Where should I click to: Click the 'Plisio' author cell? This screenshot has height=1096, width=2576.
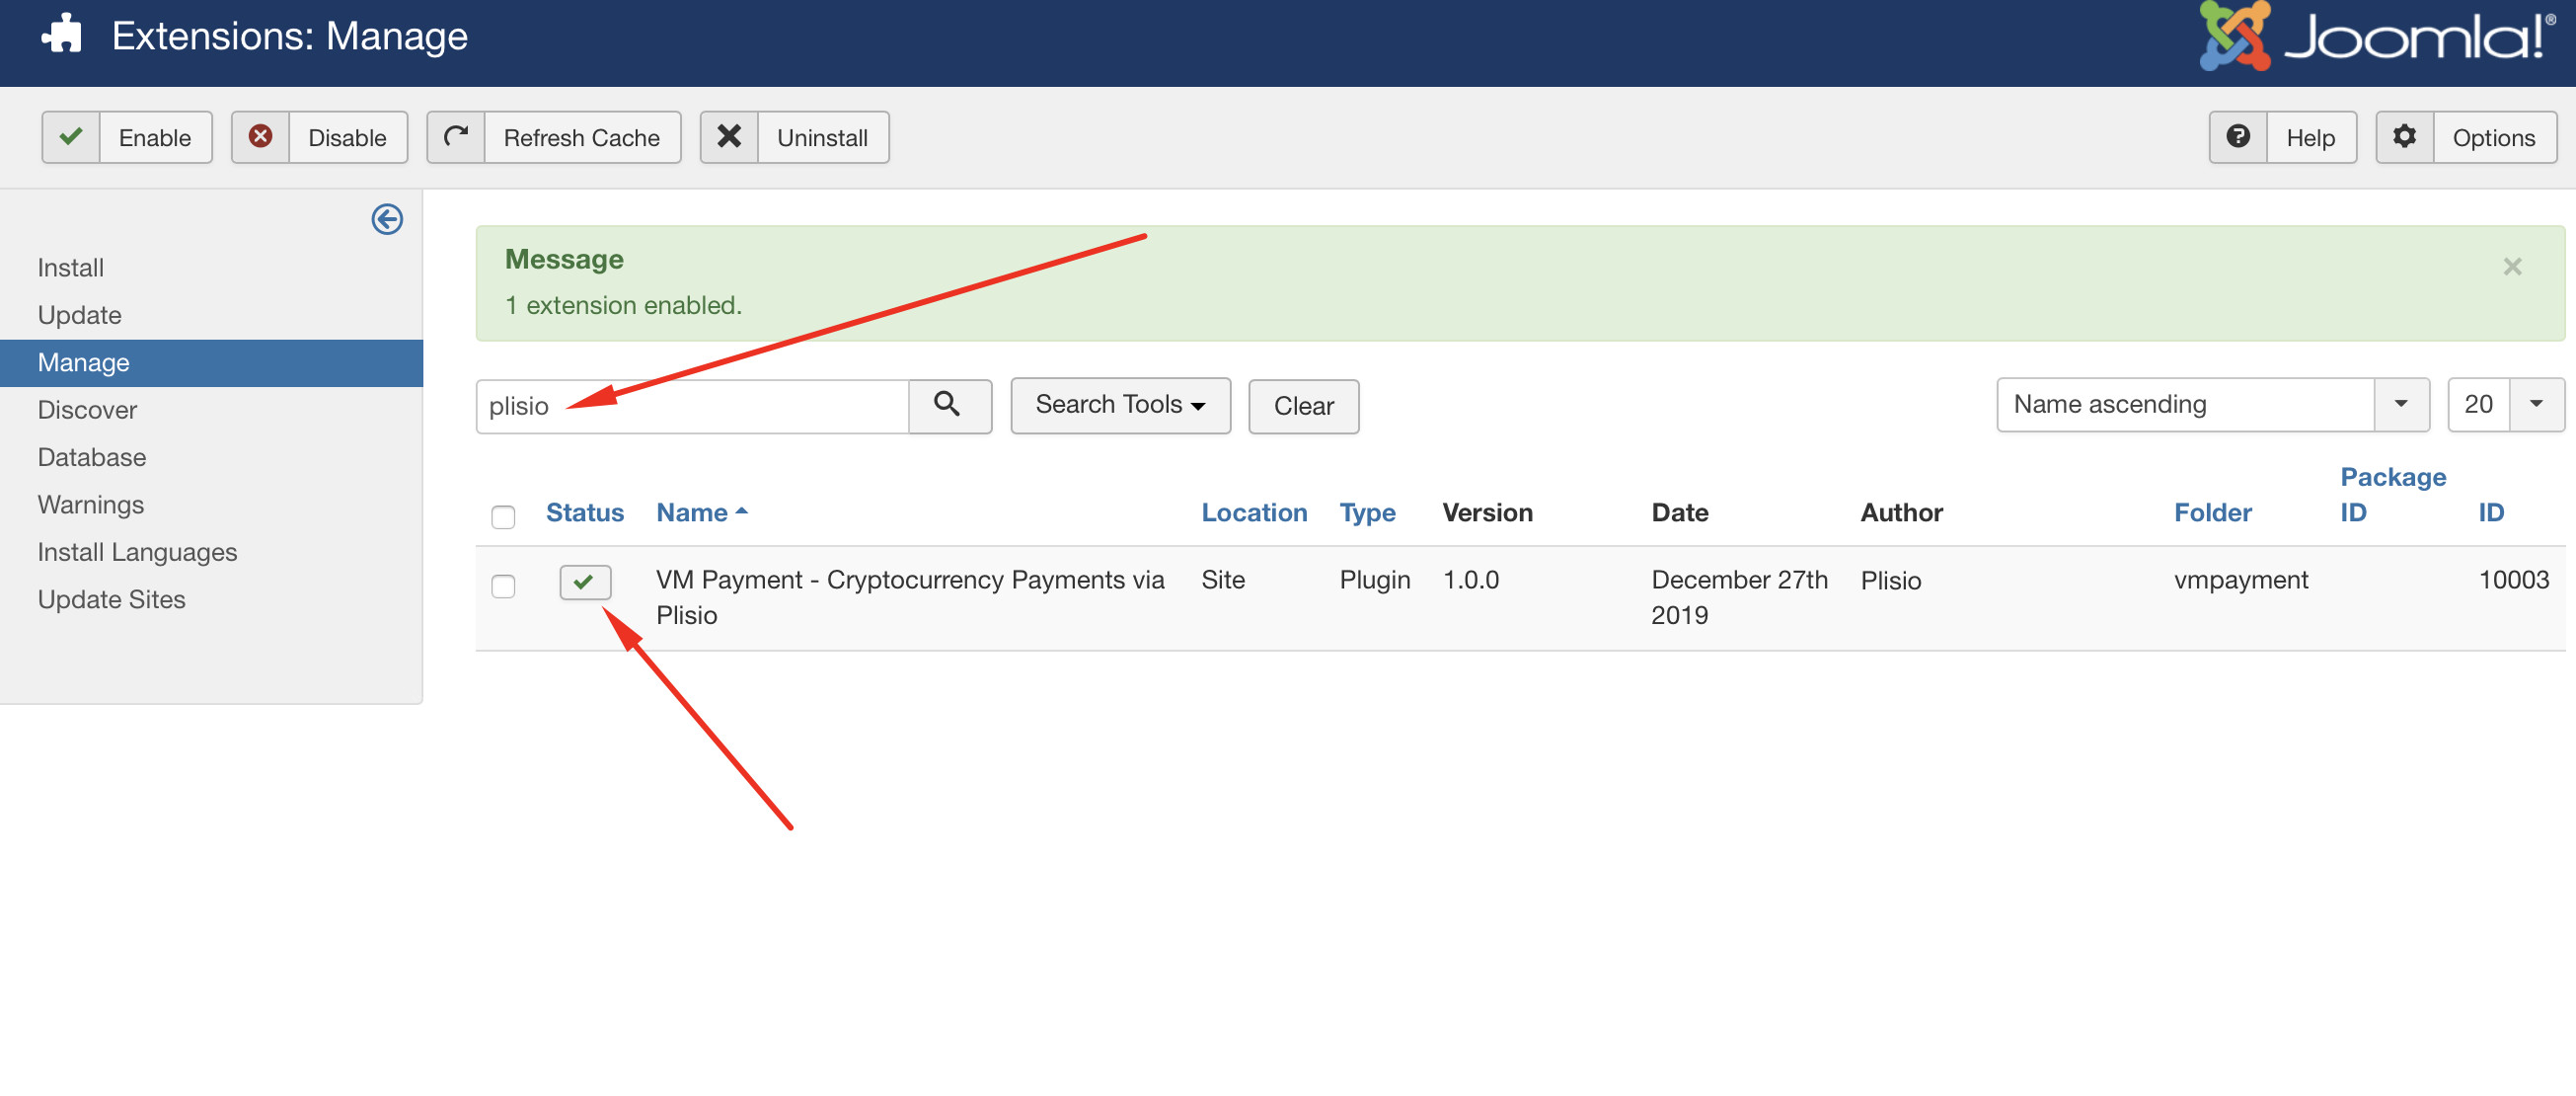[x=1890, y=581]
